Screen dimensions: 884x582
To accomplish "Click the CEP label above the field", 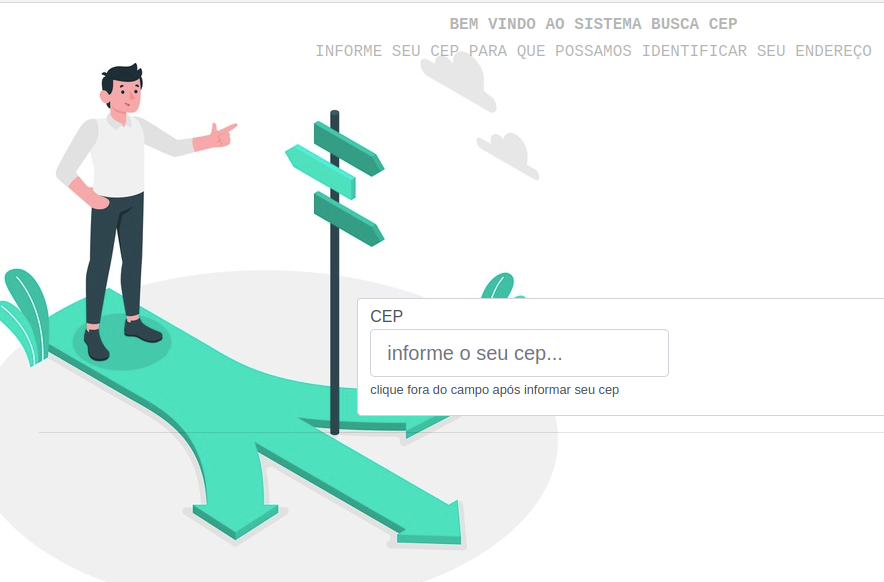I will point(386,316).
